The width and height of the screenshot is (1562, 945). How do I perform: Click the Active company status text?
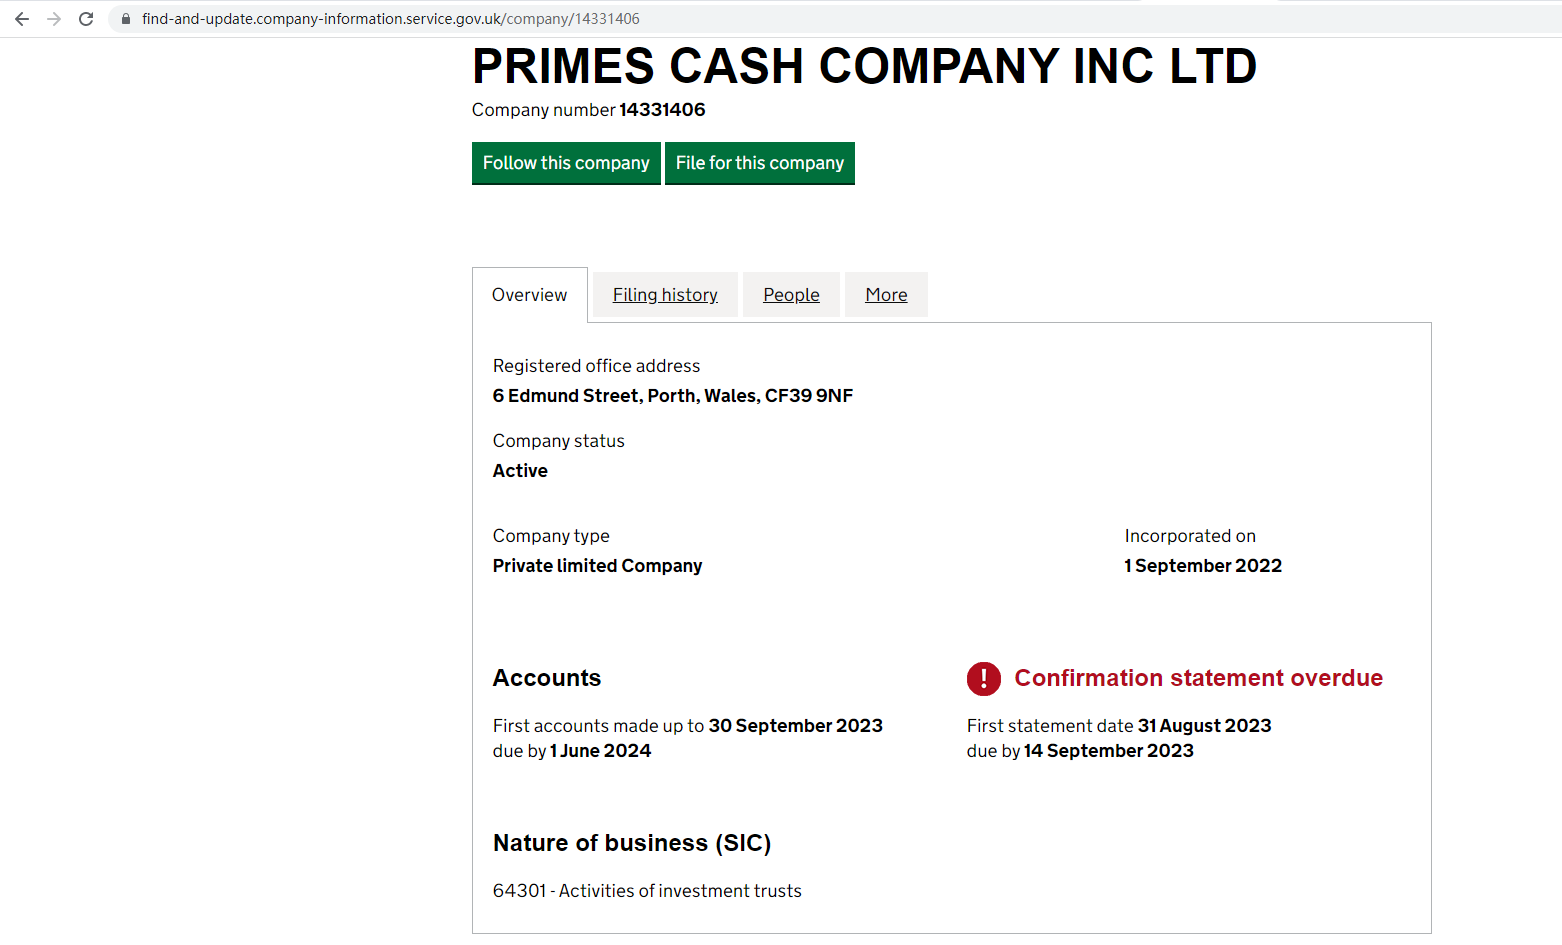tap(520, 471)
